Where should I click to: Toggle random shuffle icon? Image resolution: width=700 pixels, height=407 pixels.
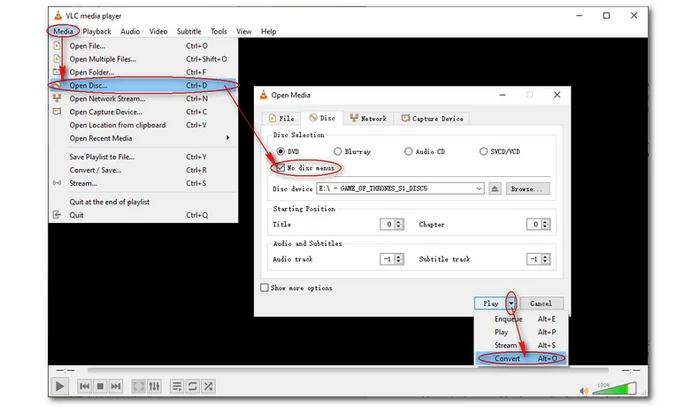point(208,386)
